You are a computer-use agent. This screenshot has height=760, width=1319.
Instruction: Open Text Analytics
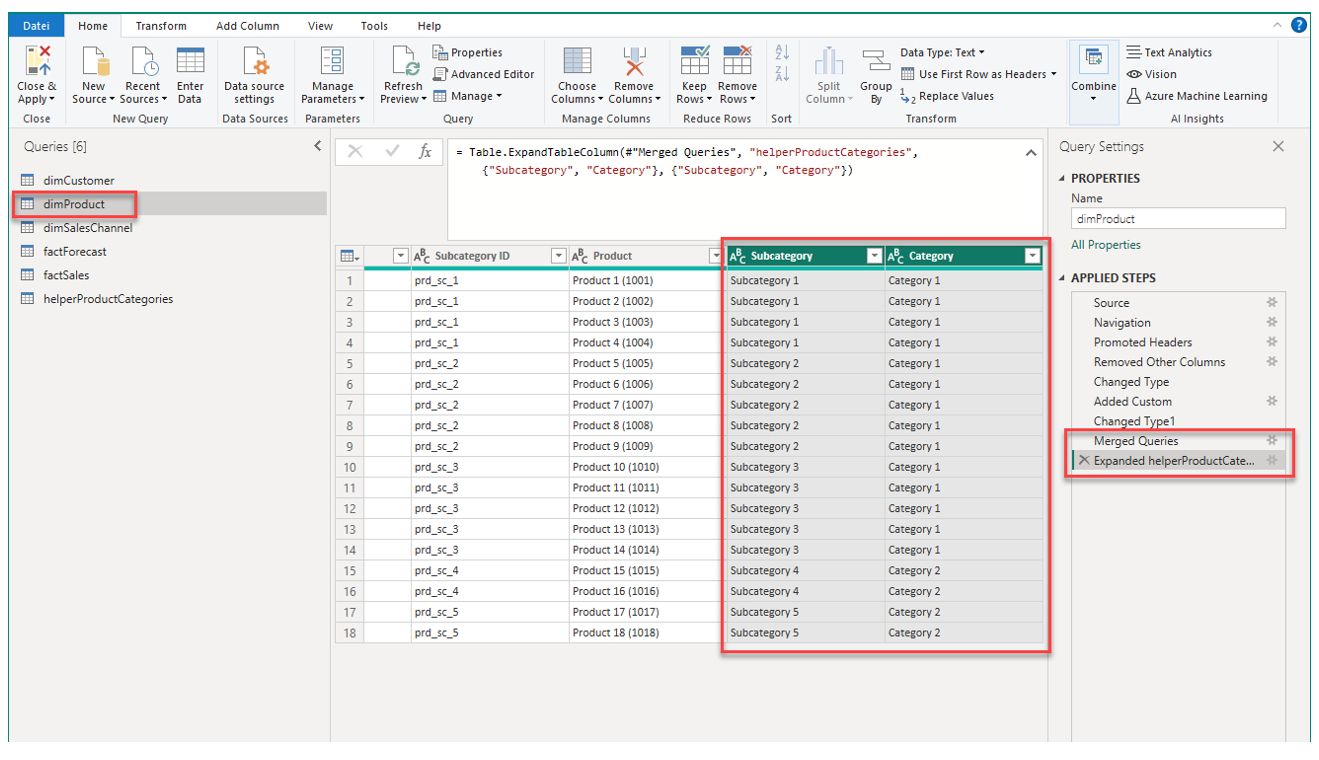pyautogui.click(x=1169, y=52)
